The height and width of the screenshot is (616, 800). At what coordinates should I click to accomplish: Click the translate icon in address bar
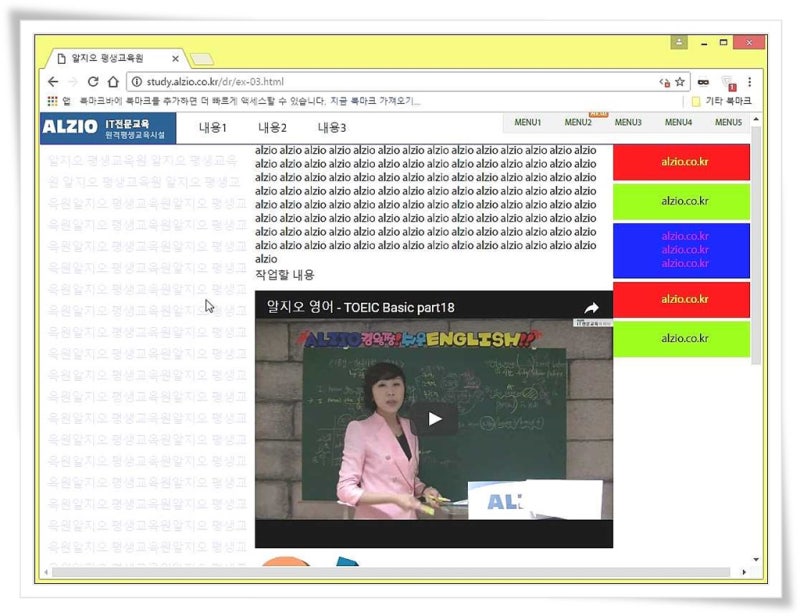pos(664,82)
